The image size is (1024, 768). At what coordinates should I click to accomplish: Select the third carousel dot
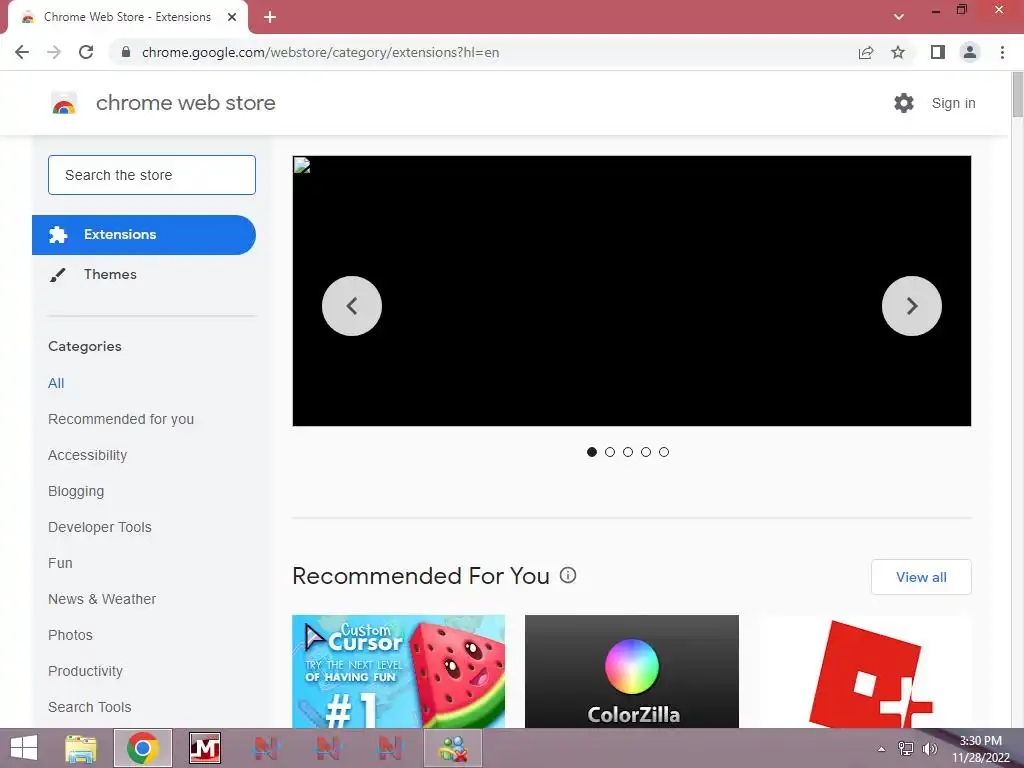[628, 452]
